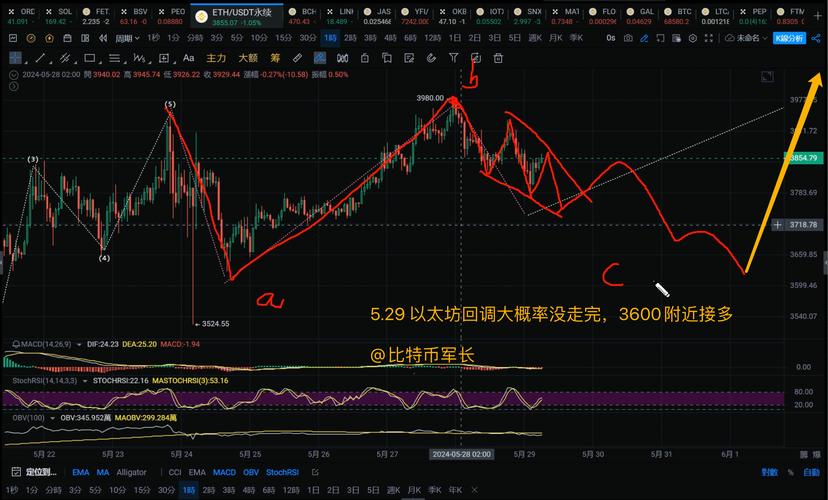Select 4時 in the bottom timeframe row
Image resolution: width=828 pixels, height=500 pixels.
tap(249, 490)
